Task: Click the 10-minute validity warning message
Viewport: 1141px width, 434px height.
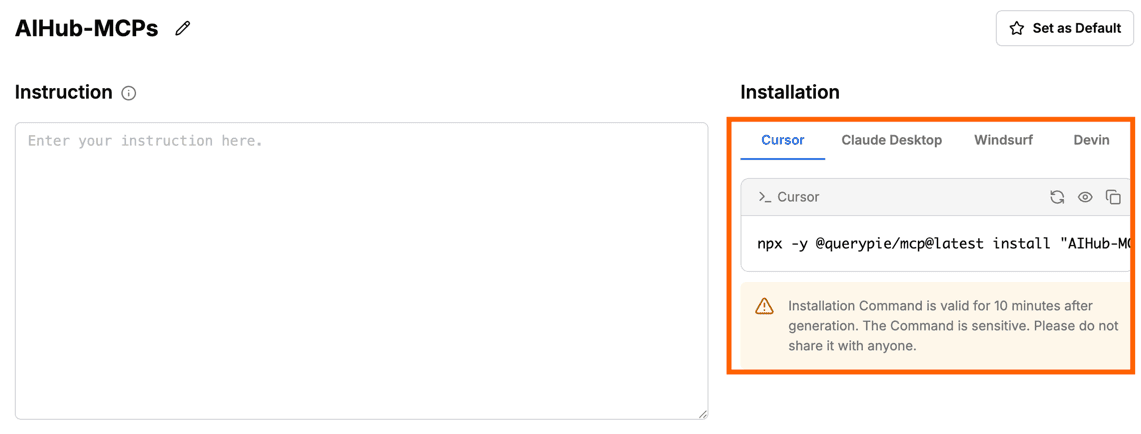Action: point(953,326)
